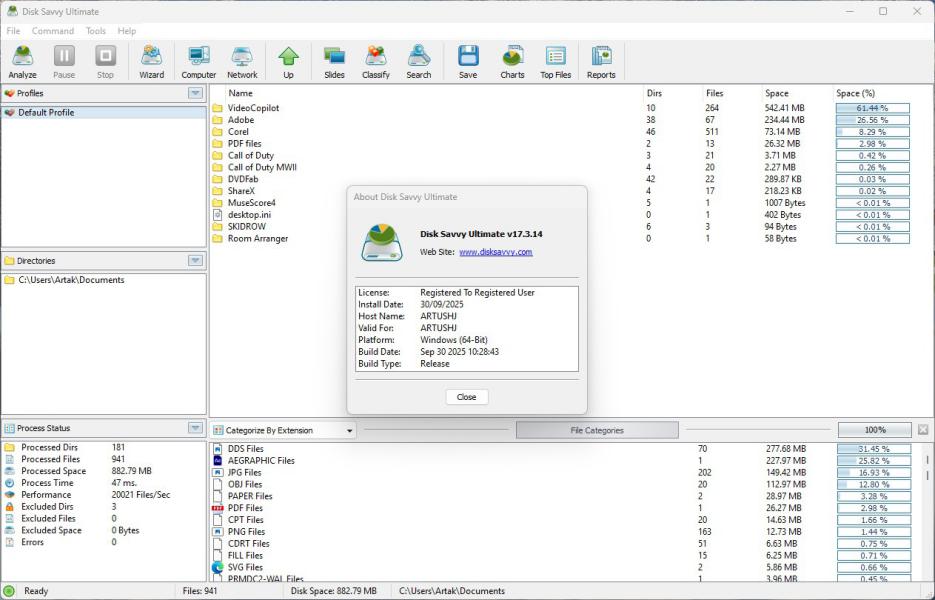The width and height of the screenshot is (935, 600).
Task: Open the Categorize By Extension combo box
Action: 284,430
